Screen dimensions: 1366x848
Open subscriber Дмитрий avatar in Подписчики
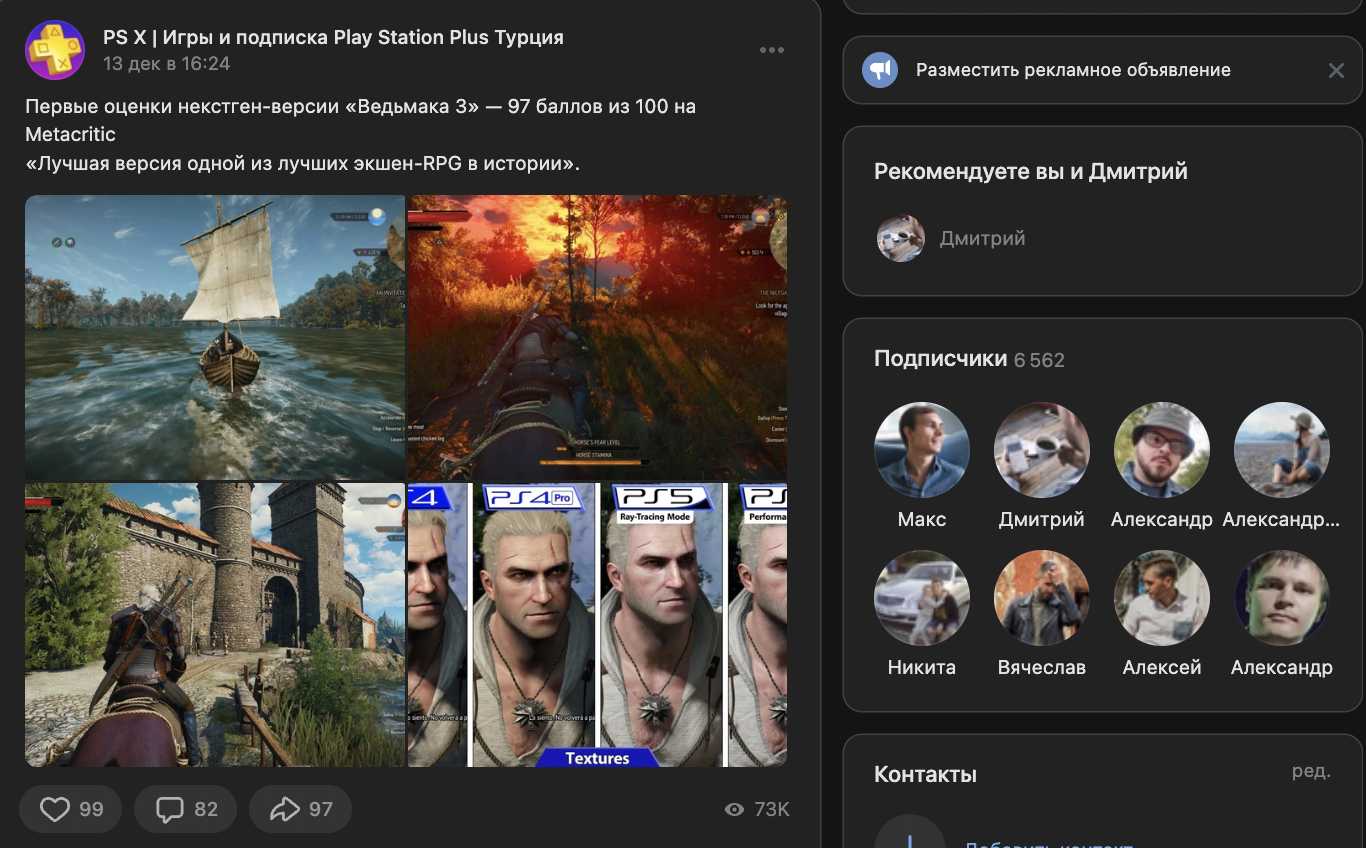(1042, 450)
